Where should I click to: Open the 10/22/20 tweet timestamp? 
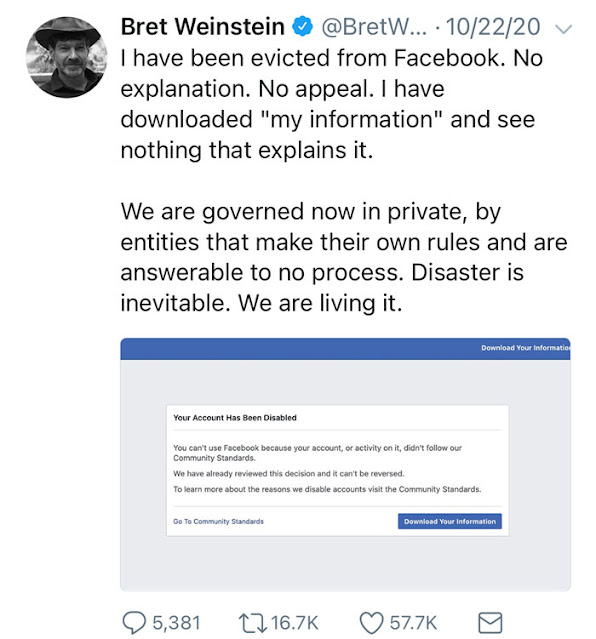tap(493, 27)
